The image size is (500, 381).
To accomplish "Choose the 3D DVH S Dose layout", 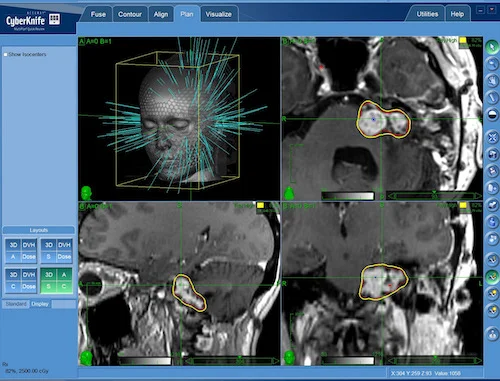I will [56, 251].
